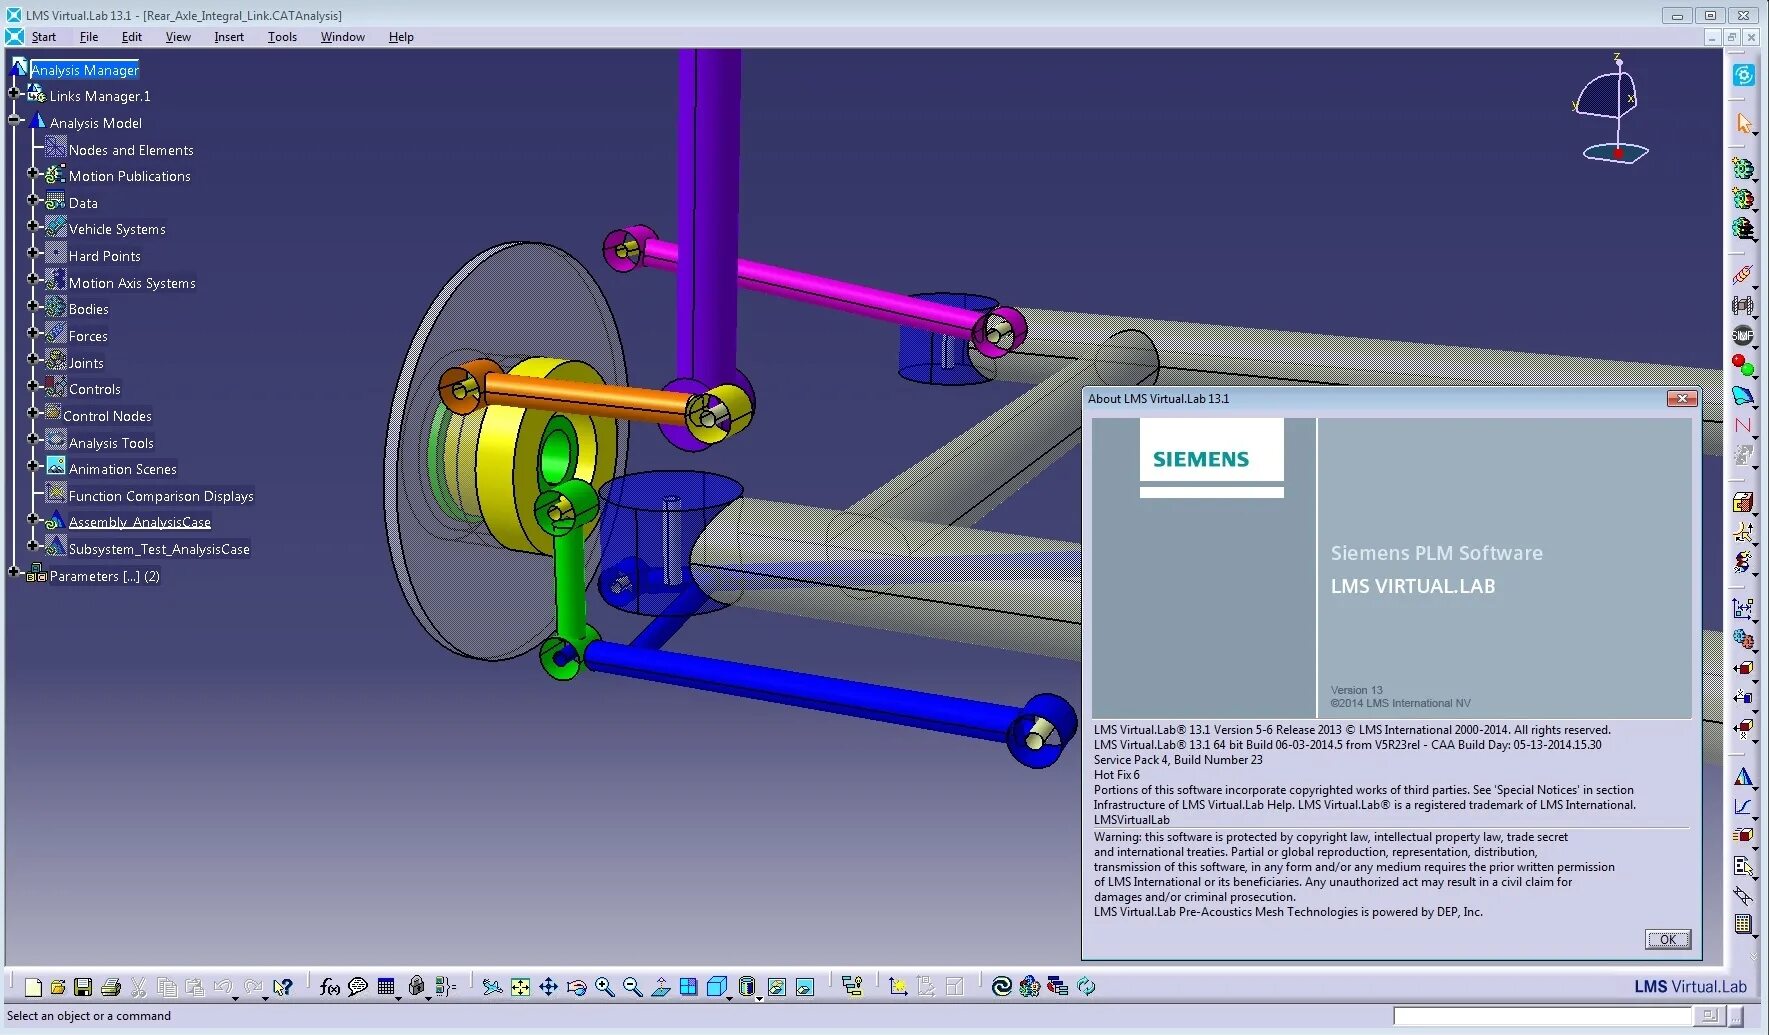Open the view cube dropdown arrow

point(730,997)
